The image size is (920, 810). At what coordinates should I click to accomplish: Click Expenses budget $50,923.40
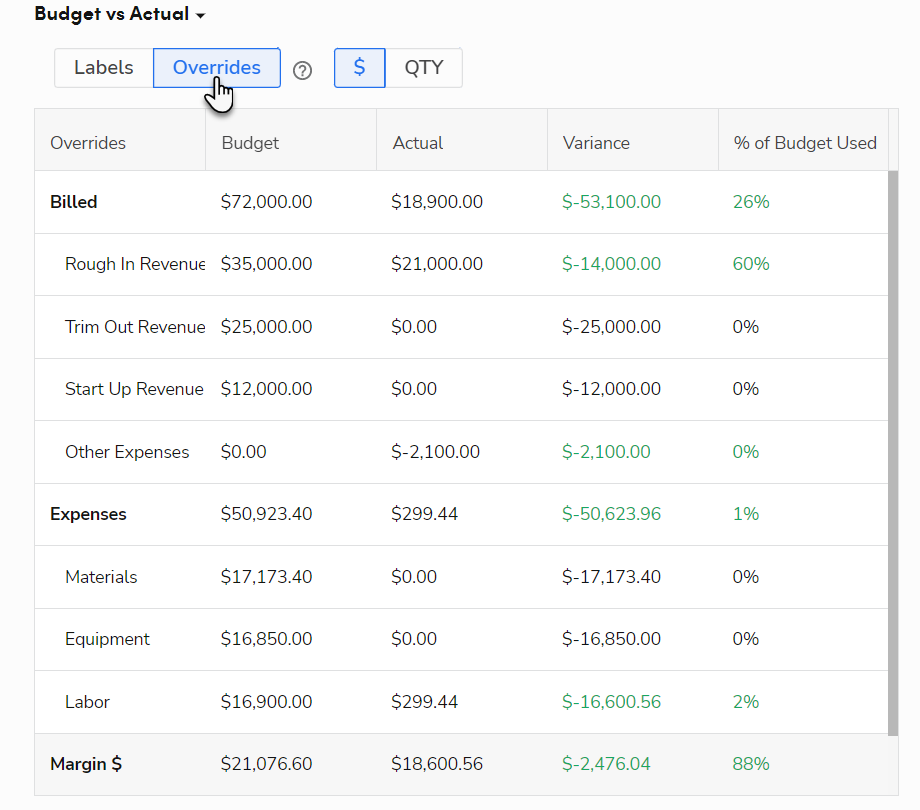pyautogui.click(x=266, y=514)
